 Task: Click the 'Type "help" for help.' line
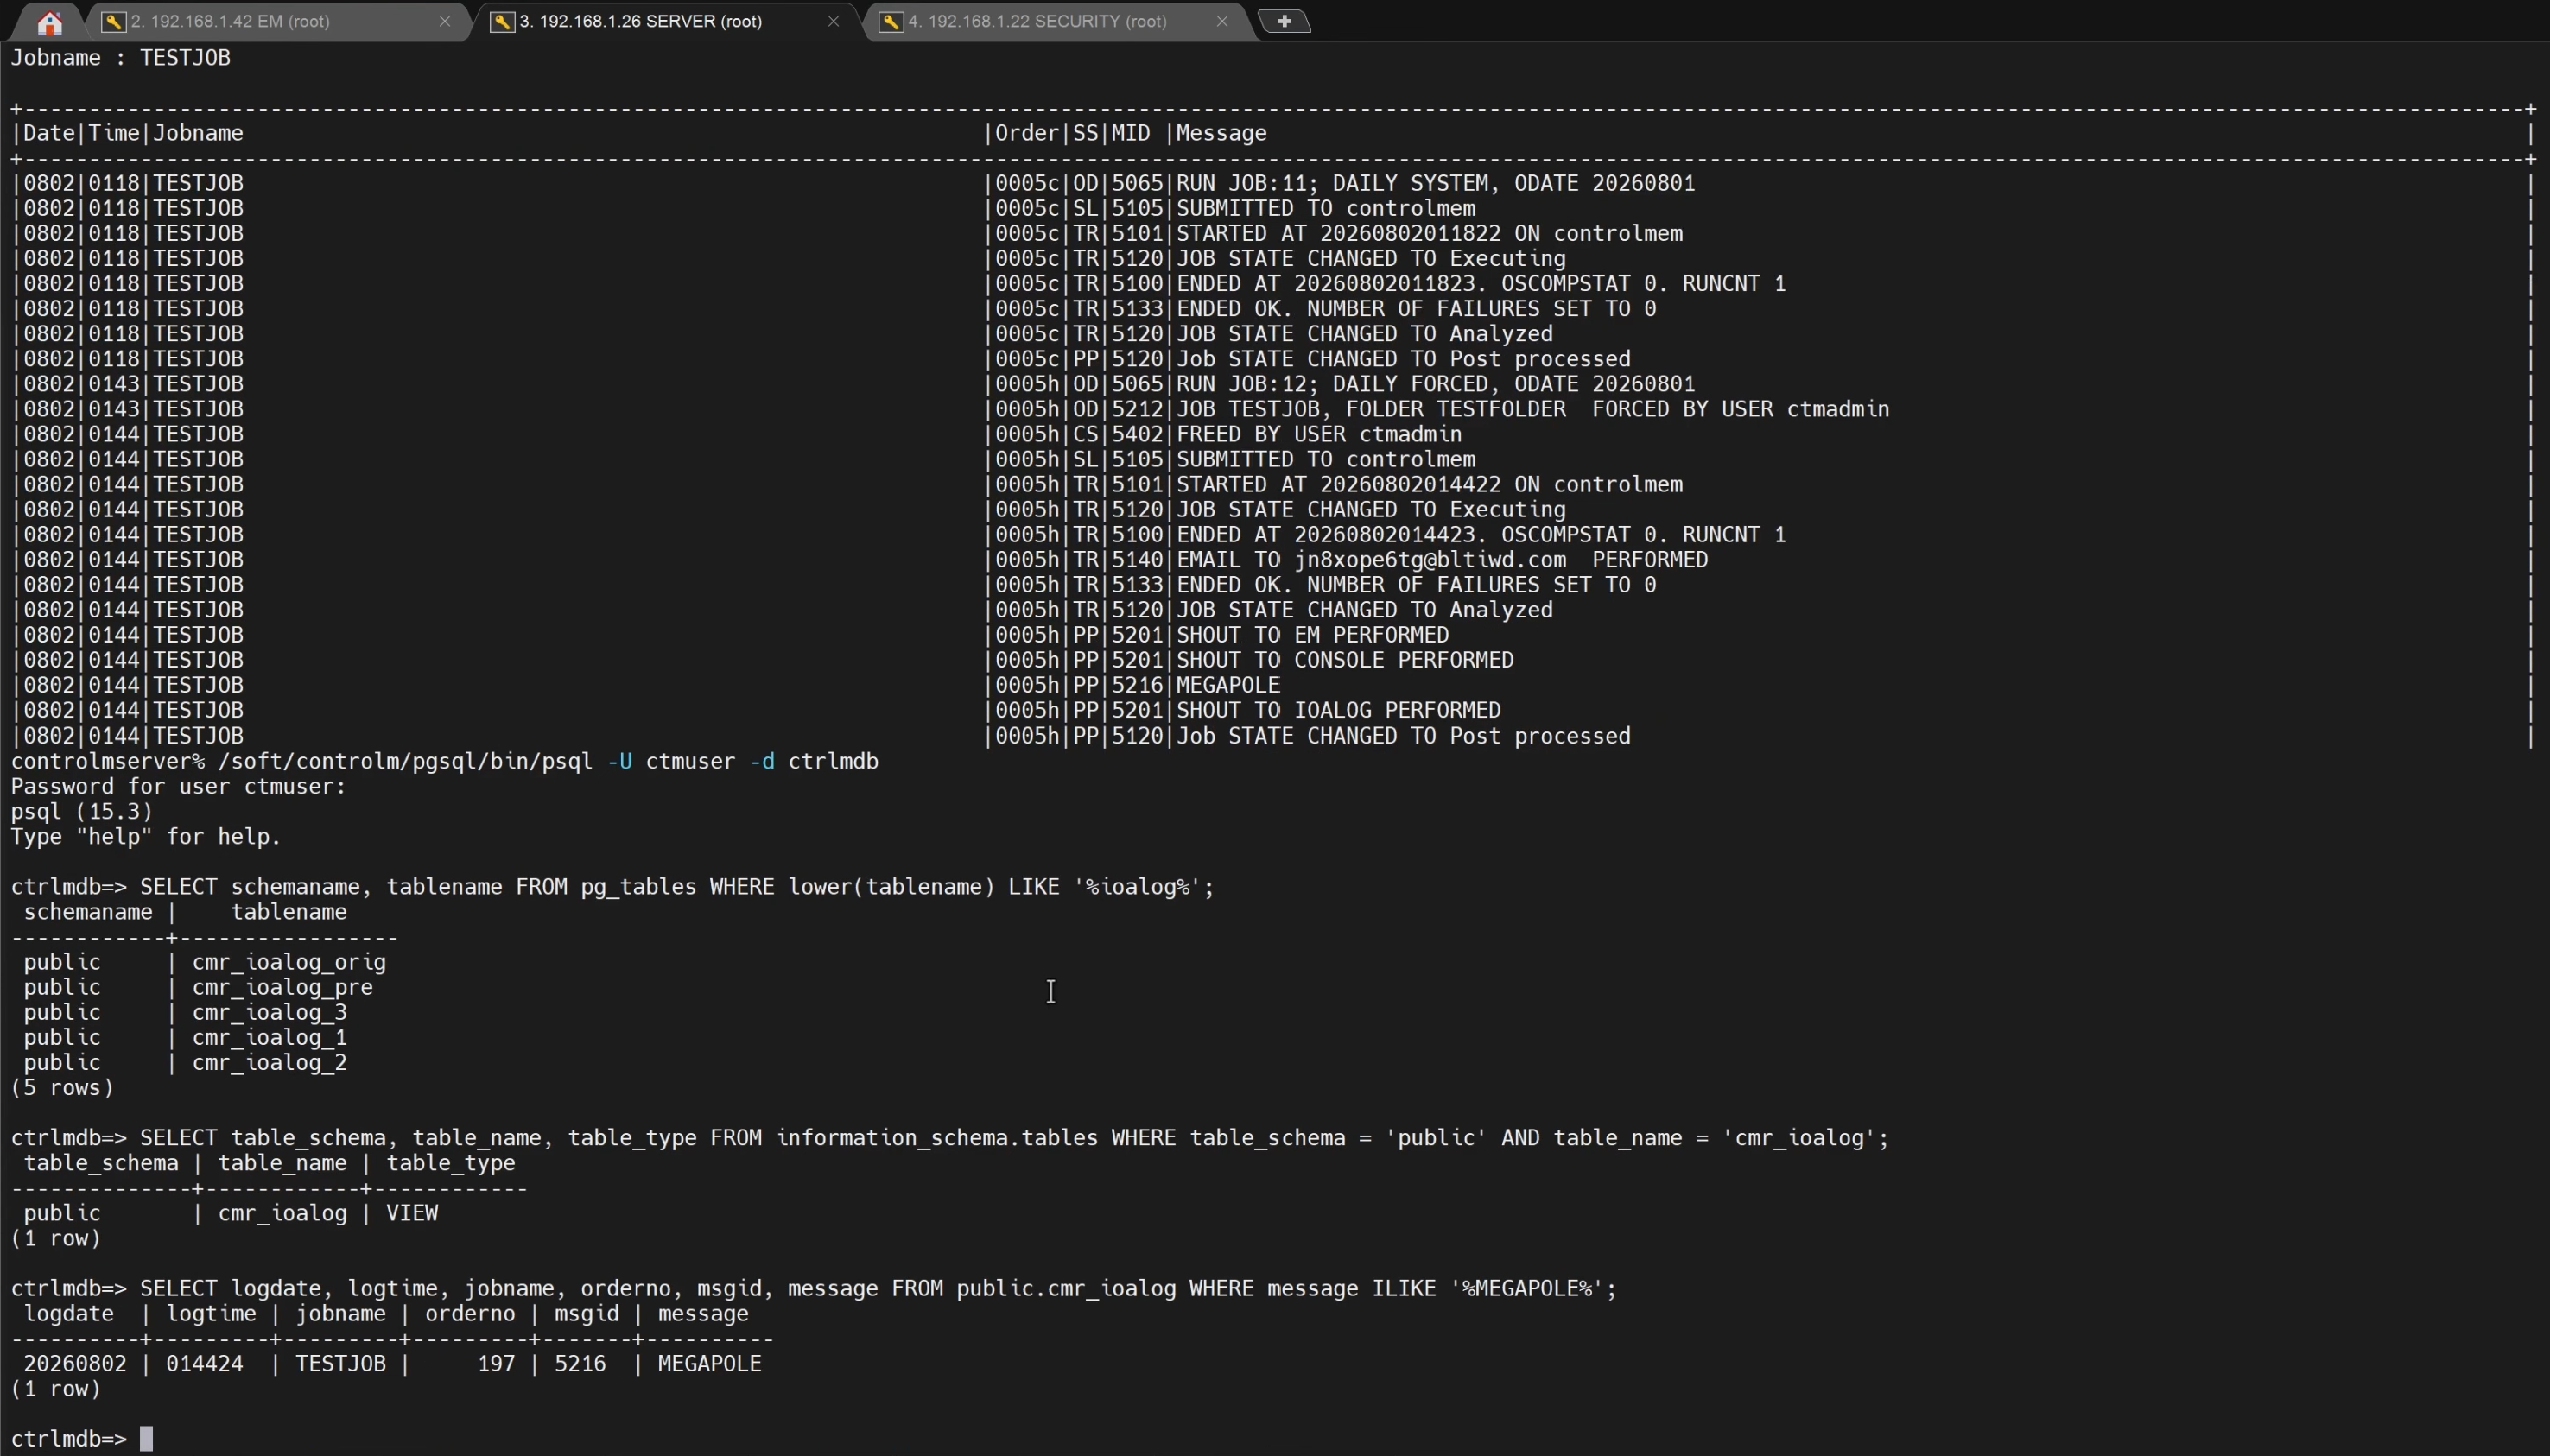[x=146, y=837]
